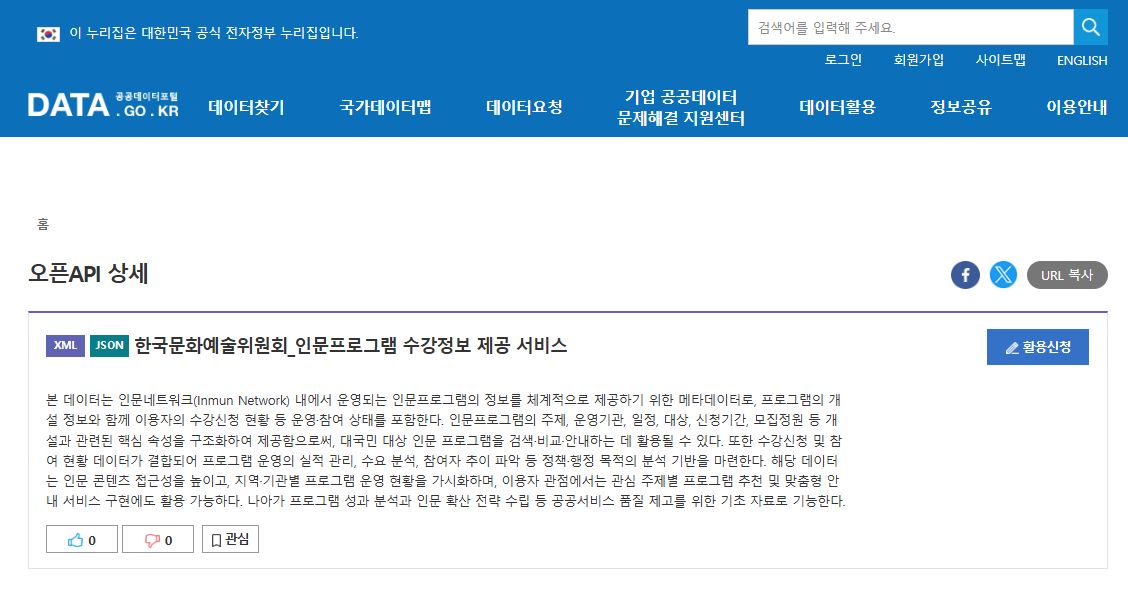
Task: Click the DATA.GO.KR portal logo
Action: [x=103, y=104]
